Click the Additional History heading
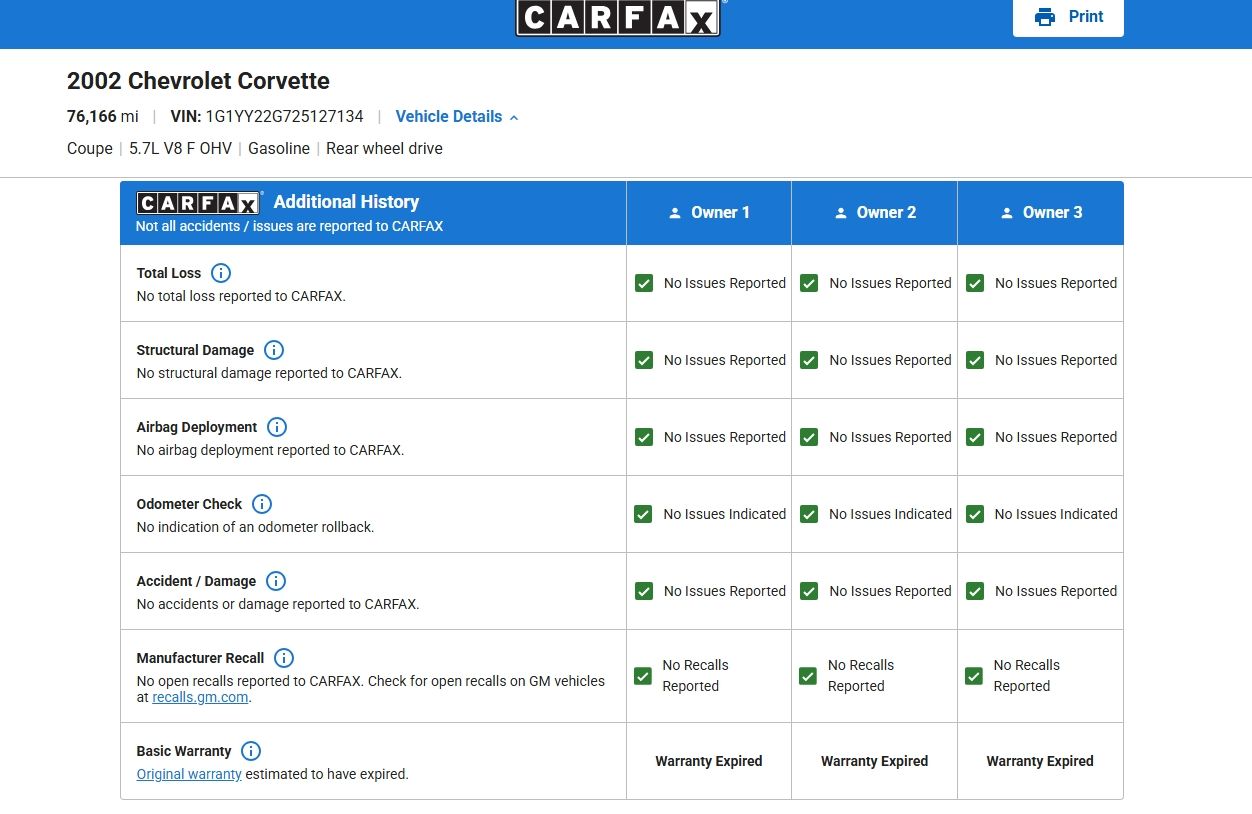The image size is (1252, 814). 346,201
